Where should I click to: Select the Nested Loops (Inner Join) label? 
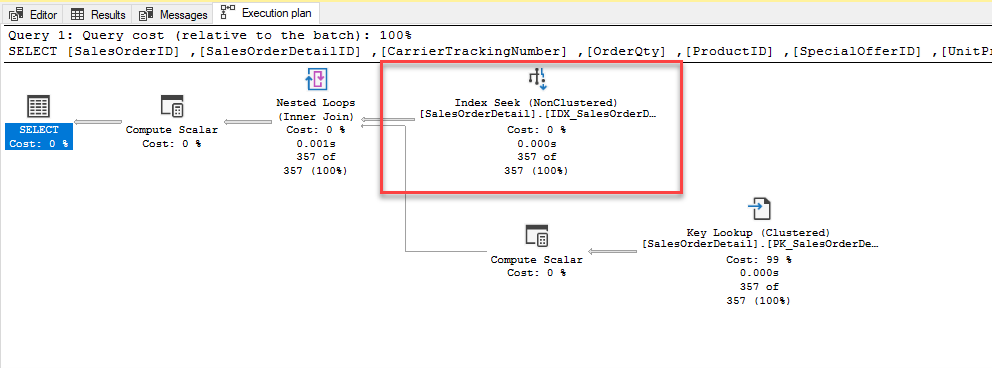(316, 109)
